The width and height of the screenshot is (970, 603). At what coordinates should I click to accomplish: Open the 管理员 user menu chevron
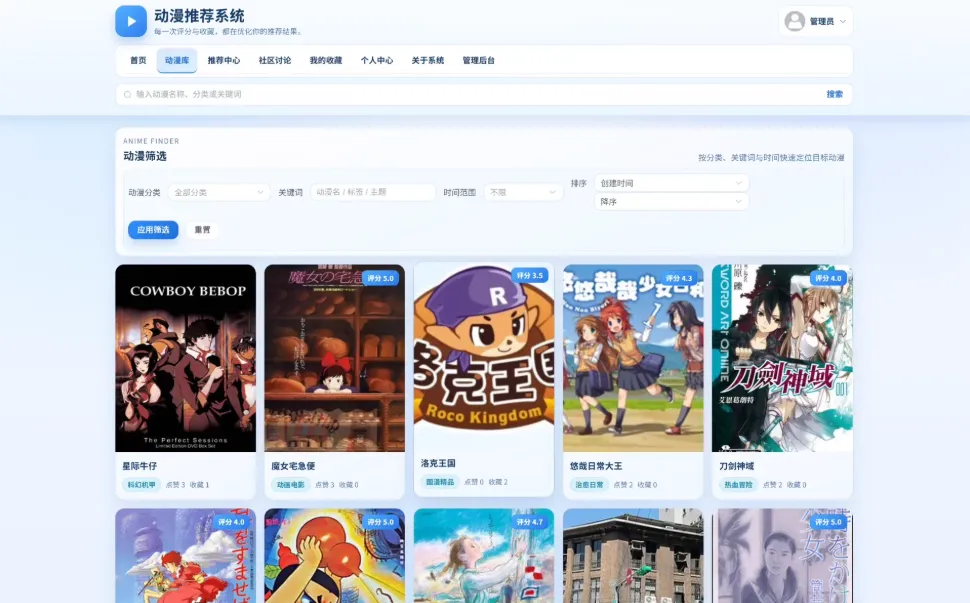(x=843, y=22)
